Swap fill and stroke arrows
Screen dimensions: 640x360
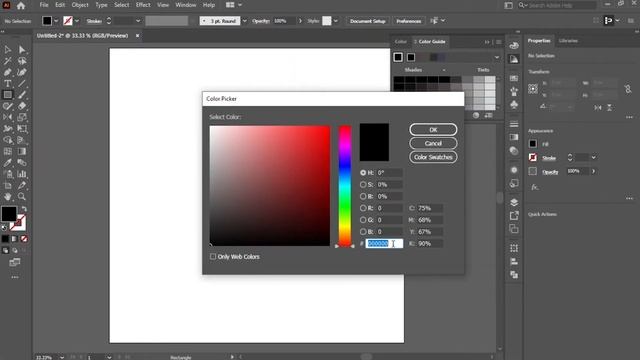tap(24, 209)
